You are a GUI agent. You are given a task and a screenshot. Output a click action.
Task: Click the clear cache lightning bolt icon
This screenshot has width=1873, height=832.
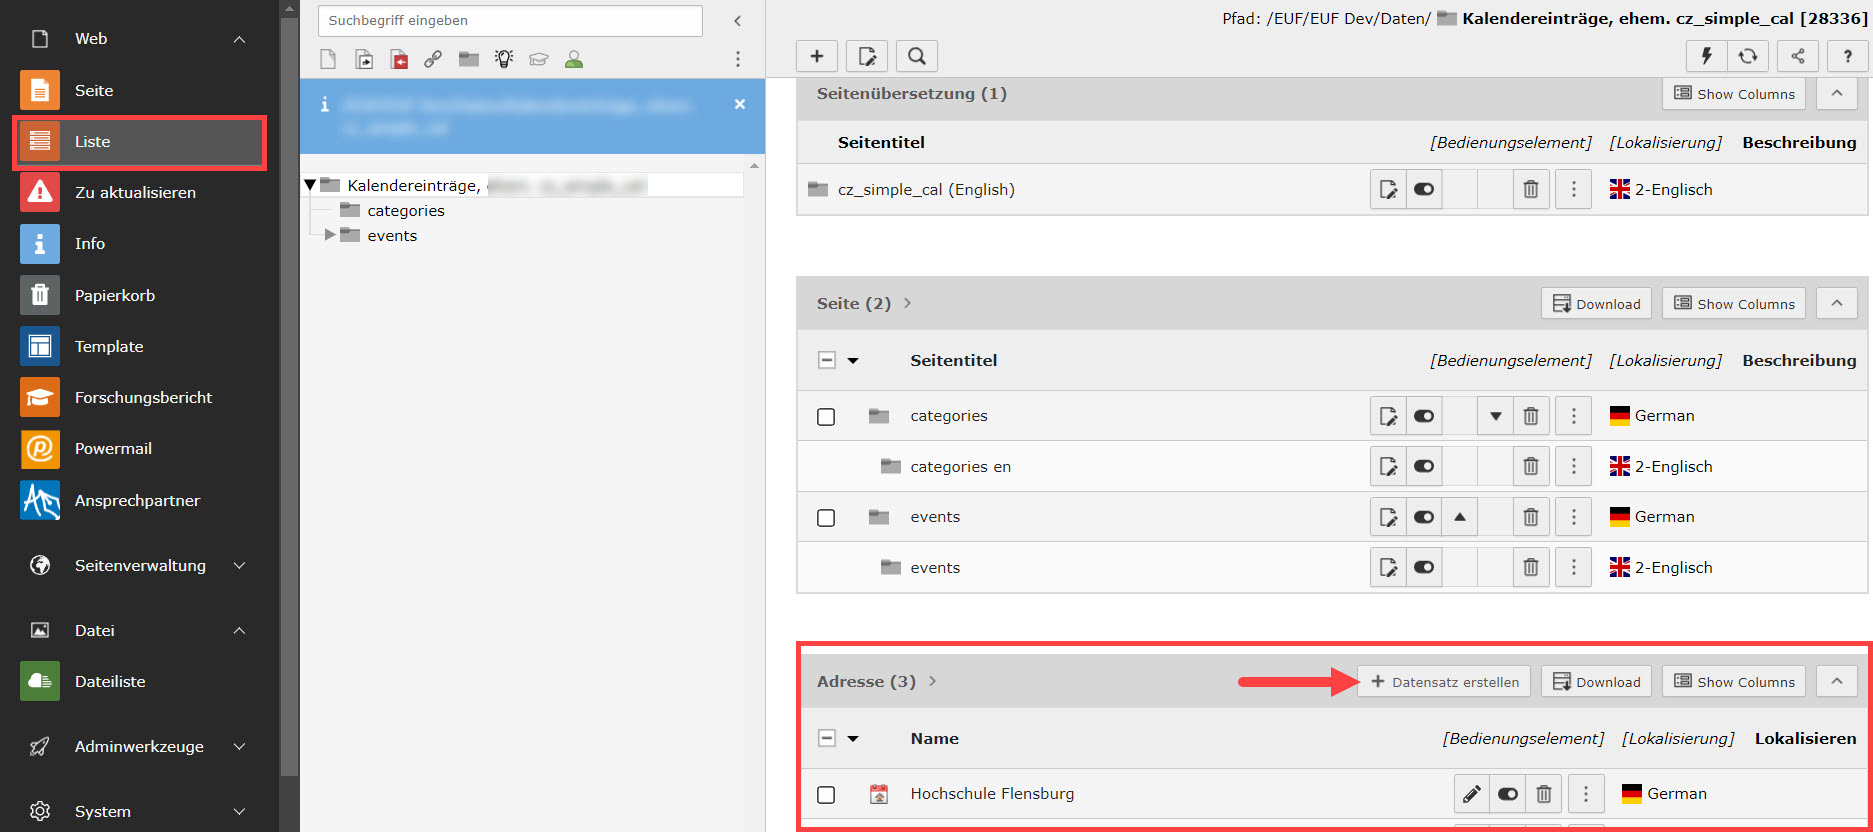click(1707, 56)
